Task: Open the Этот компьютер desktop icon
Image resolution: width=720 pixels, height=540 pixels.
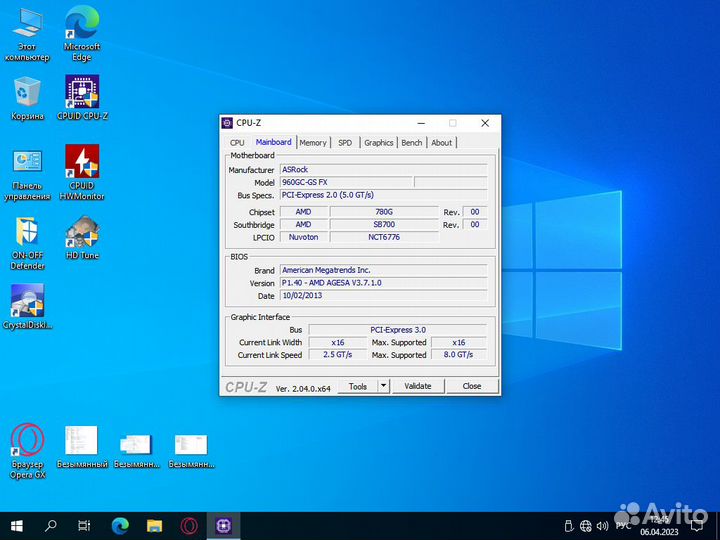Action: [27, 35]
